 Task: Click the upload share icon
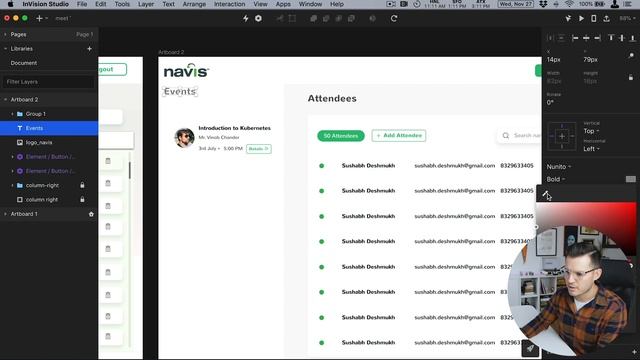607,18
